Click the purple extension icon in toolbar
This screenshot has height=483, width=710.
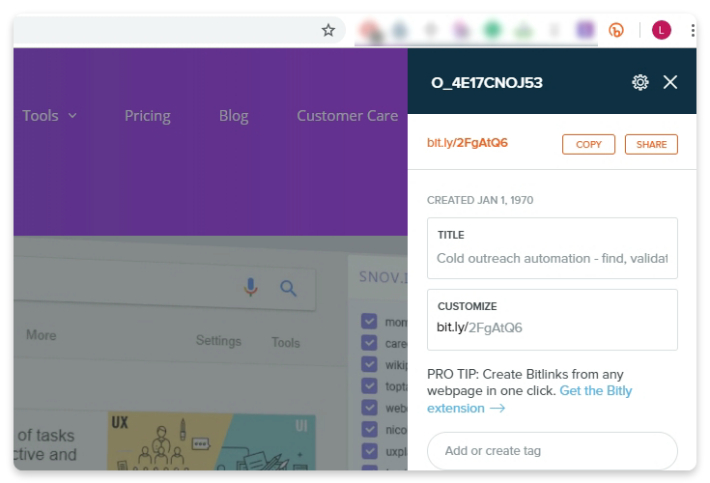pos(585,30)
